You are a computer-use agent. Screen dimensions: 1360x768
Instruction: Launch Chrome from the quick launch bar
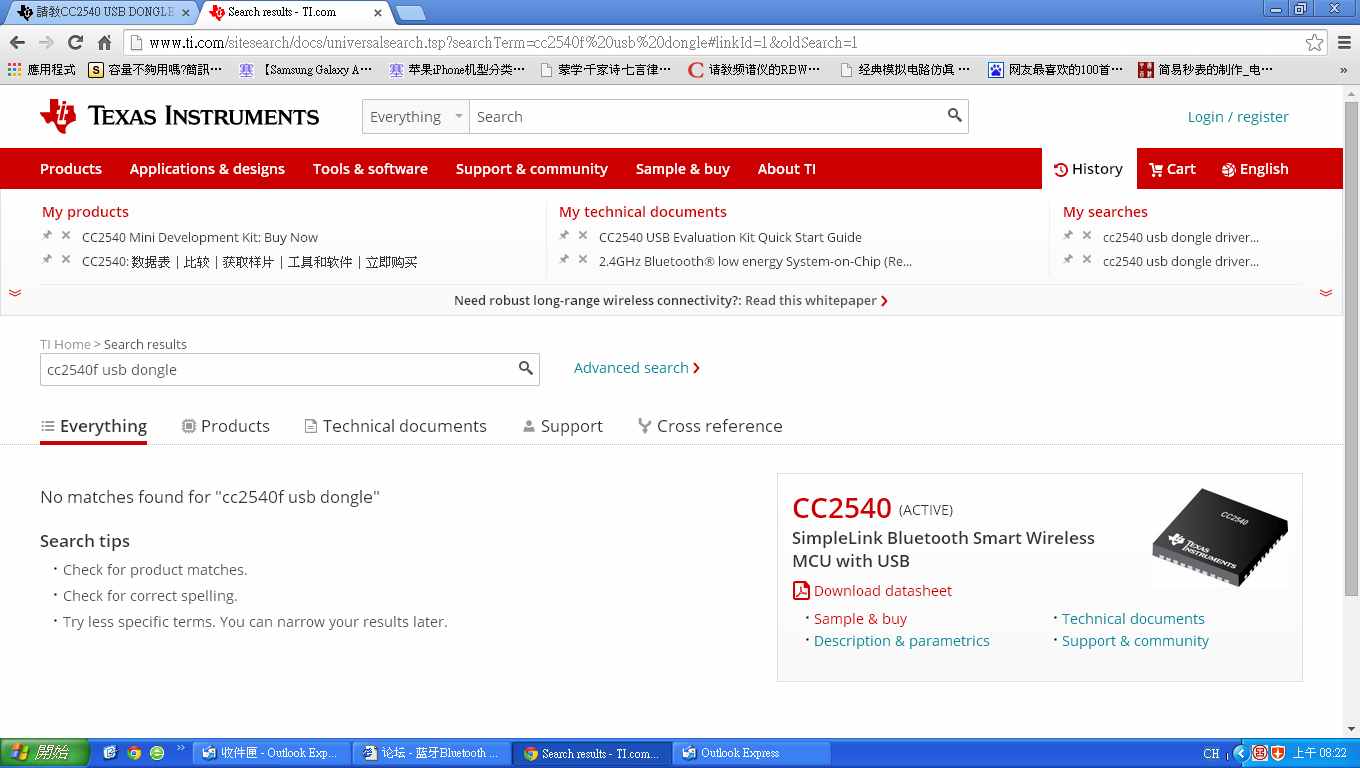point(134,753)
